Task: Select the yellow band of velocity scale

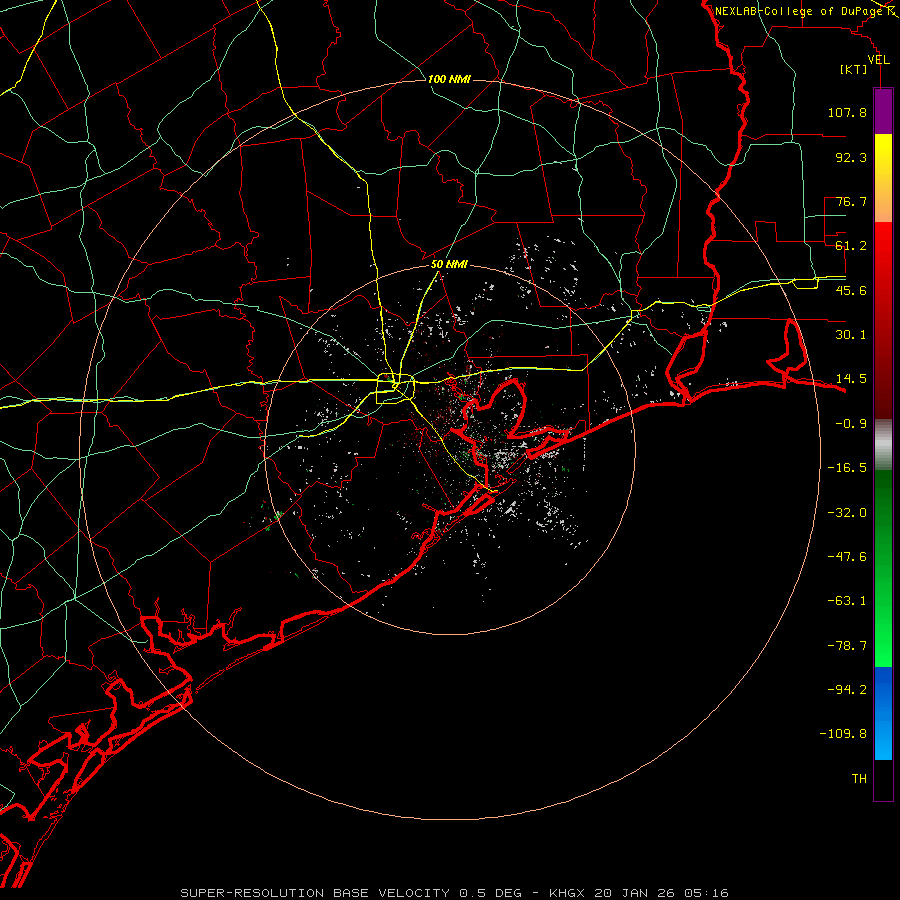Action: pyautogui.click(x=883, y=178)
